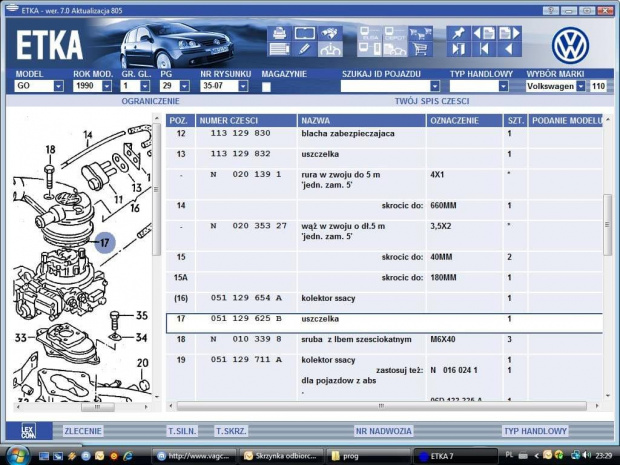Open Internet Explorer quick launch icon
620x465 pixels.
[x=128, y=456]
